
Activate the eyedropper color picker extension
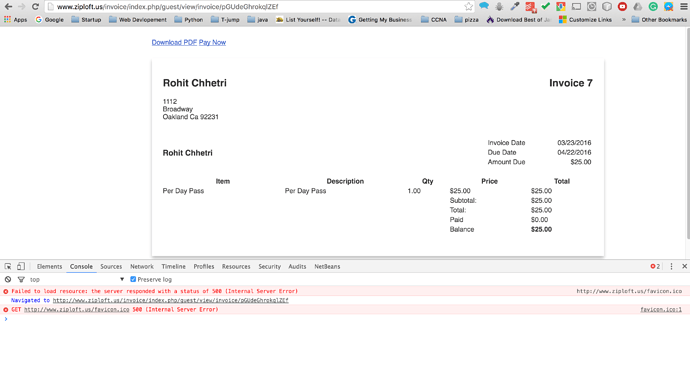[514, 7]
